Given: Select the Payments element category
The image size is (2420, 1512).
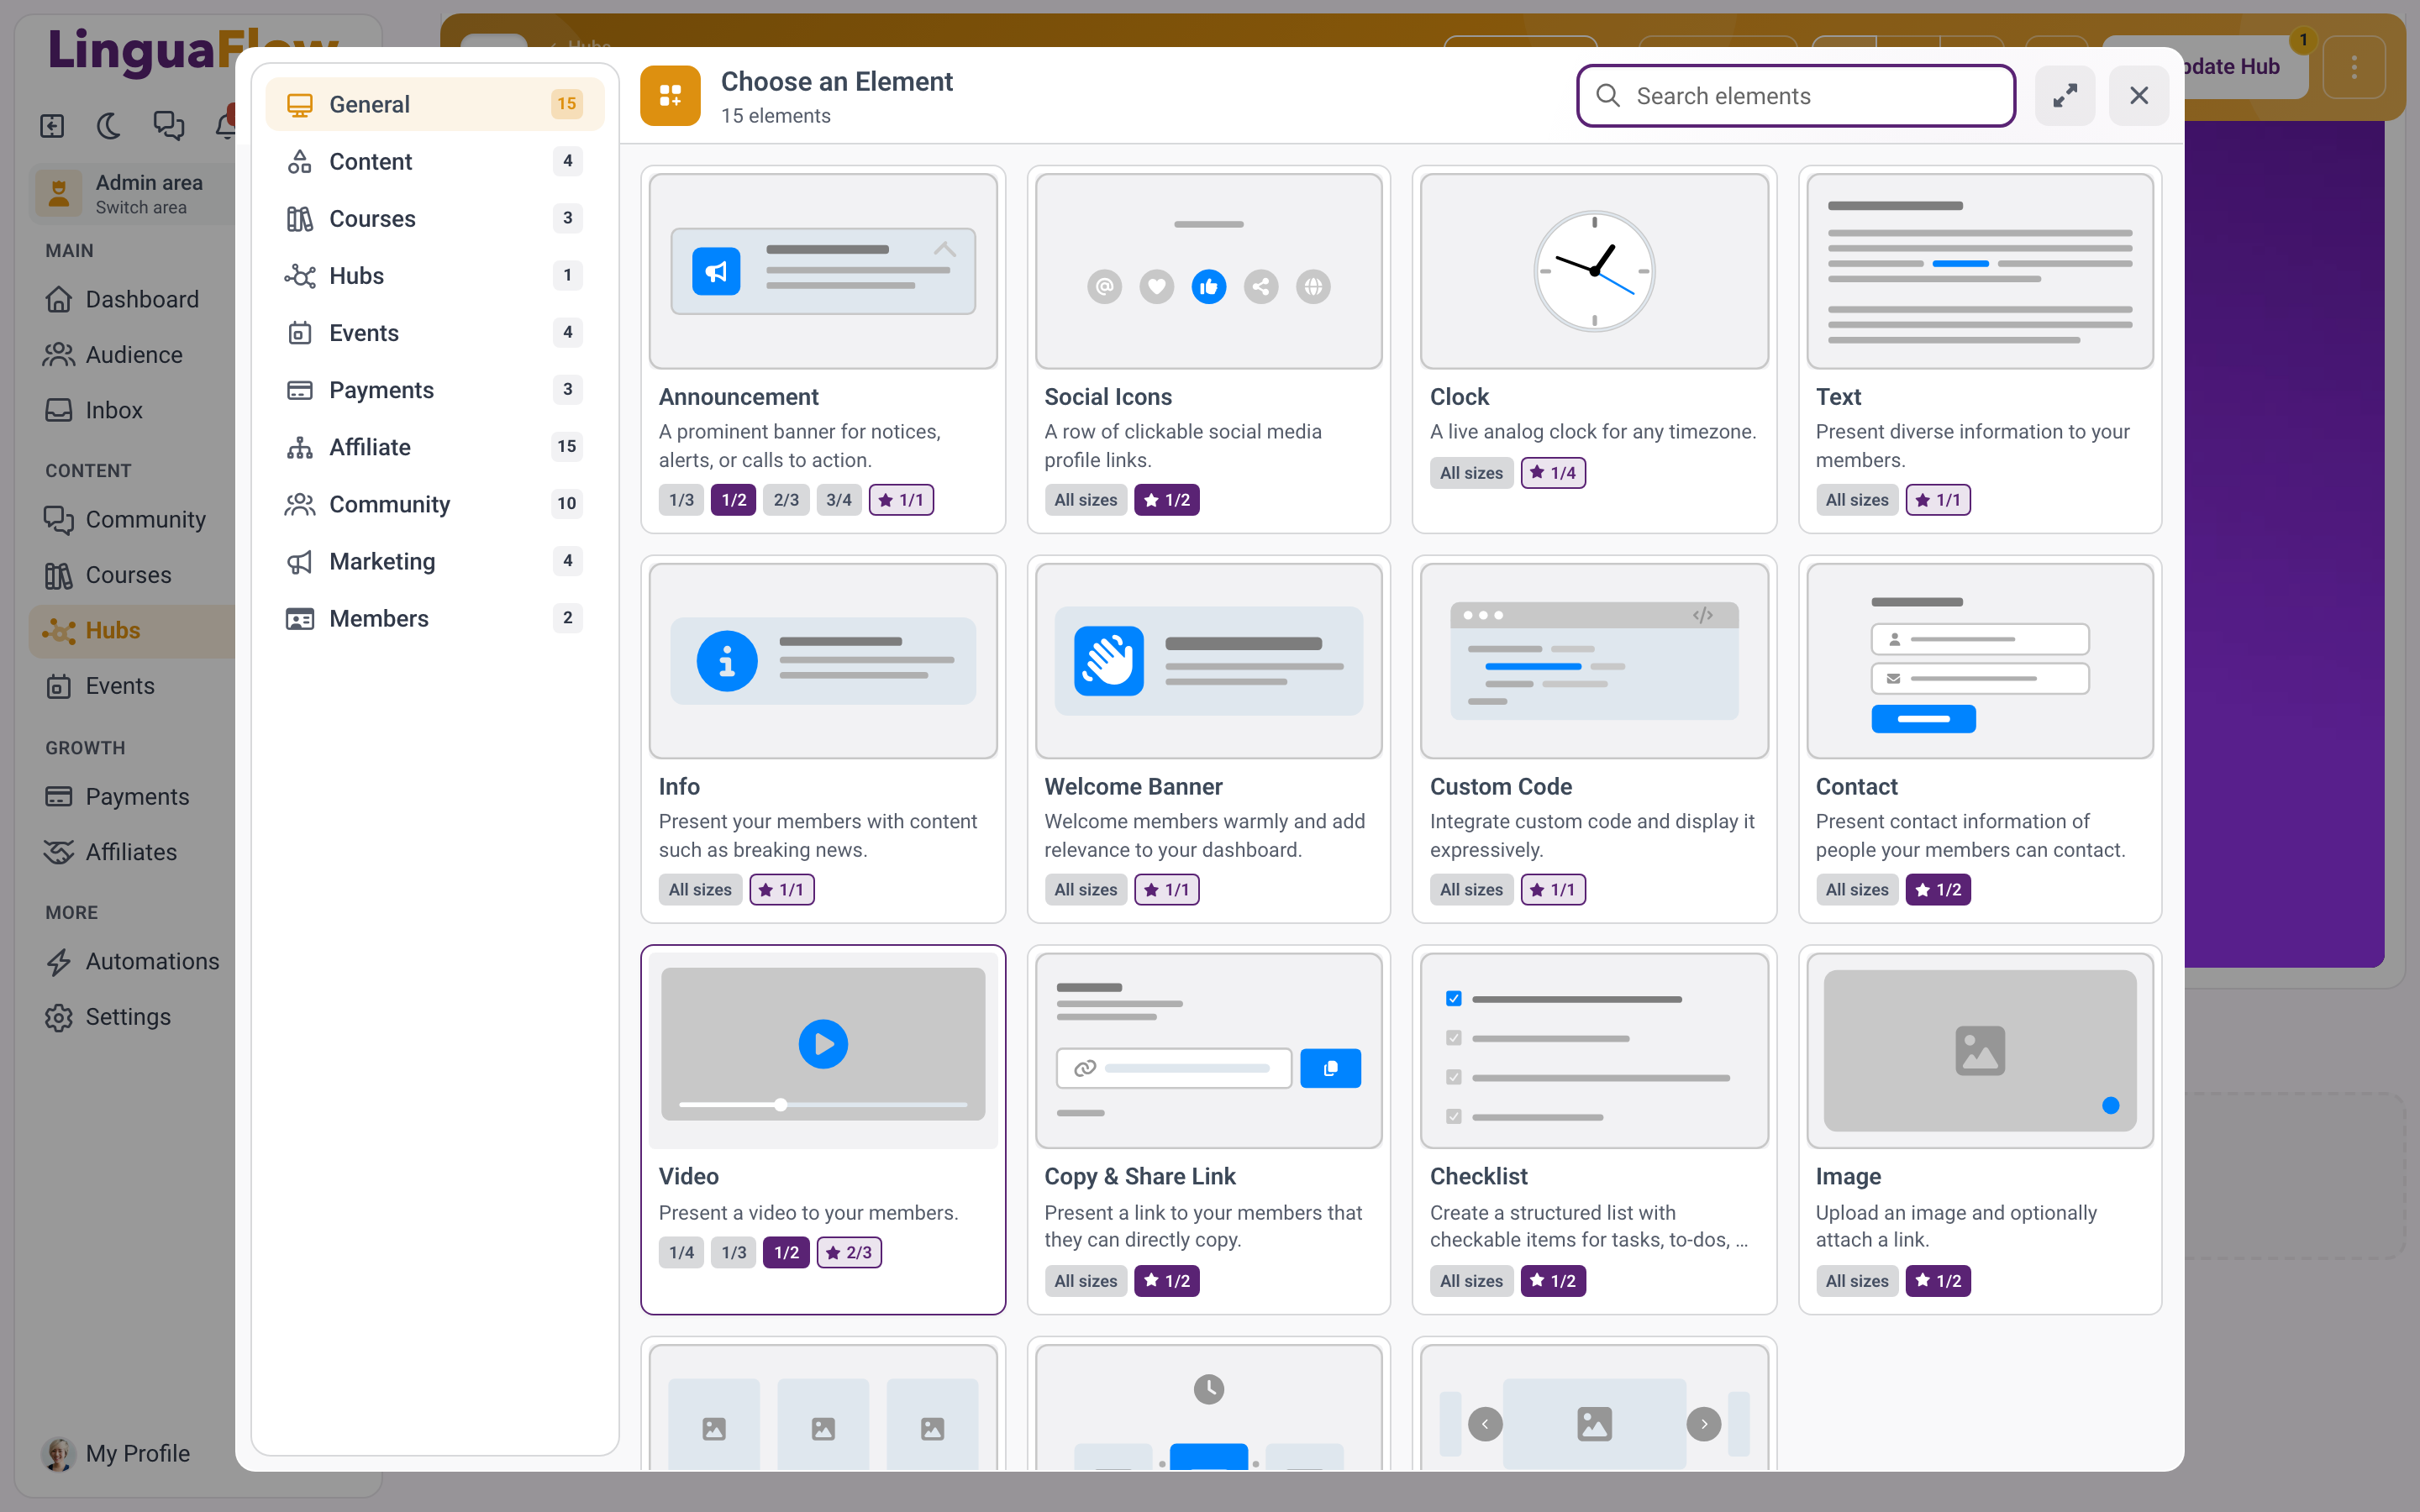Looking at the screenshot, I should (x=435, y=390).
